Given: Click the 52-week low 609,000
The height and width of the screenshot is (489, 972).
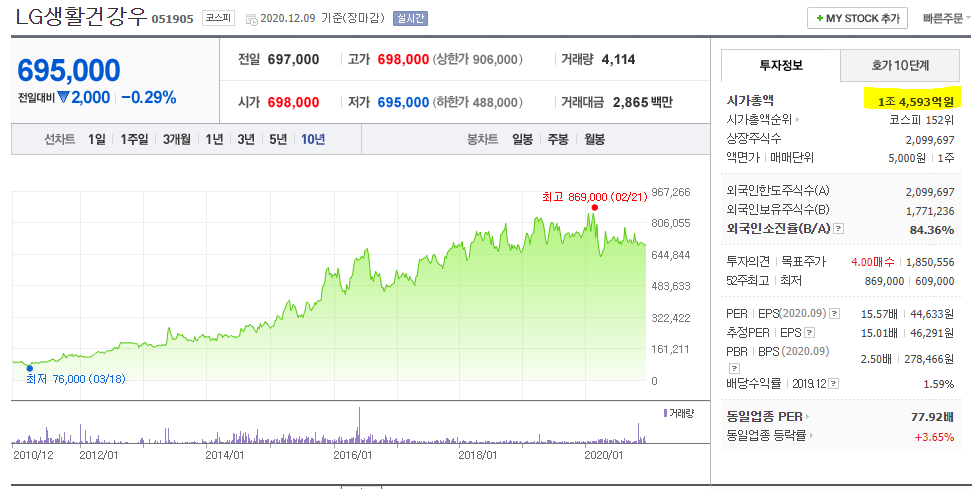Looking at the screenshot, I should coord(935,281).
